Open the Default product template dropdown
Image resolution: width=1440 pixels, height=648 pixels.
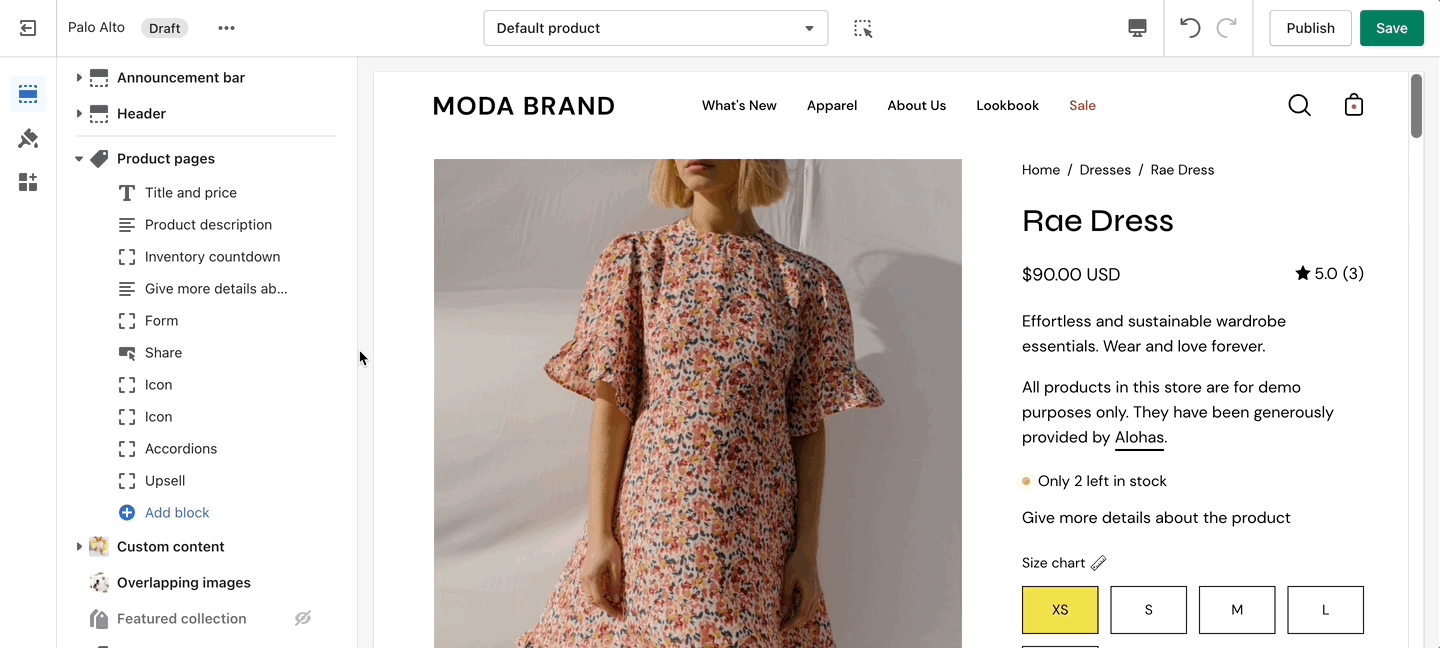tap(655, 28)
